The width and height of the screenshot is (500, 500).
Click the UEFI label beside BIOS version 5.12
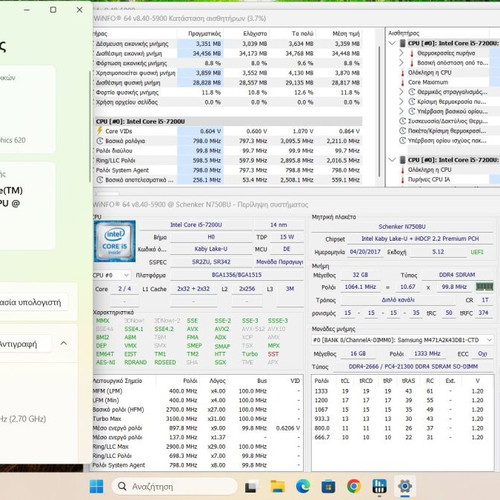tap(477, 252)
